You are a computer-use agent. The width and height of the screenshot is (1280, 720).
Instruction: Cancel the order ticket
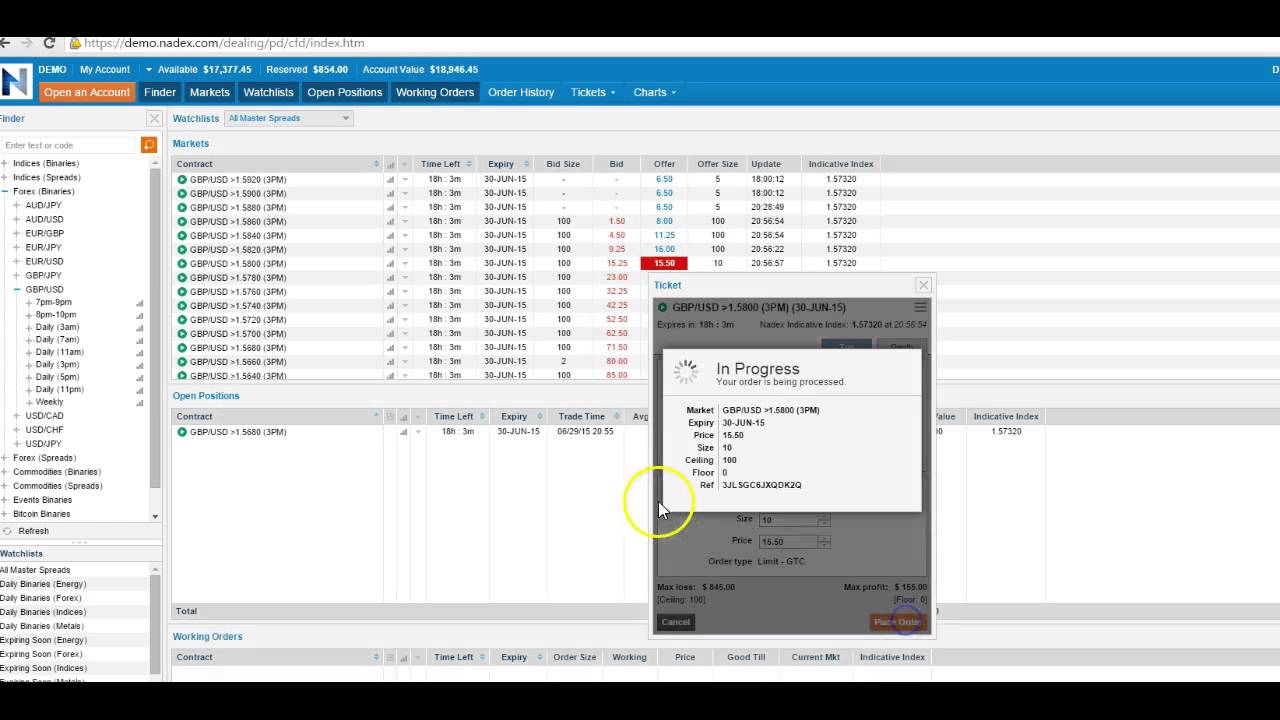coord(676,622)
